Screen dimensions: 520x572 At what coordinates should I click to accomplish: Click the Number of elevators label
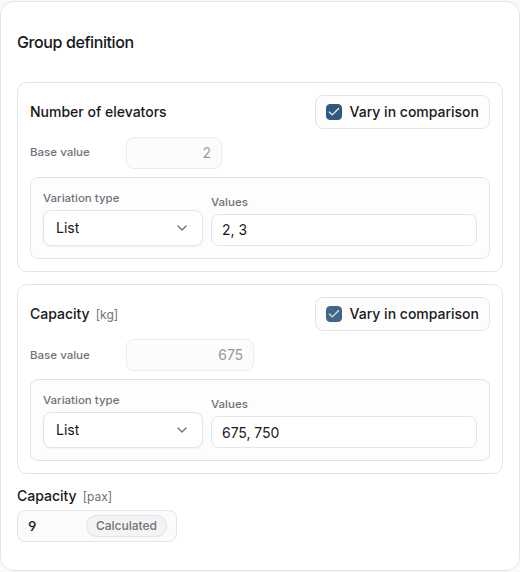tap(98, 112)
